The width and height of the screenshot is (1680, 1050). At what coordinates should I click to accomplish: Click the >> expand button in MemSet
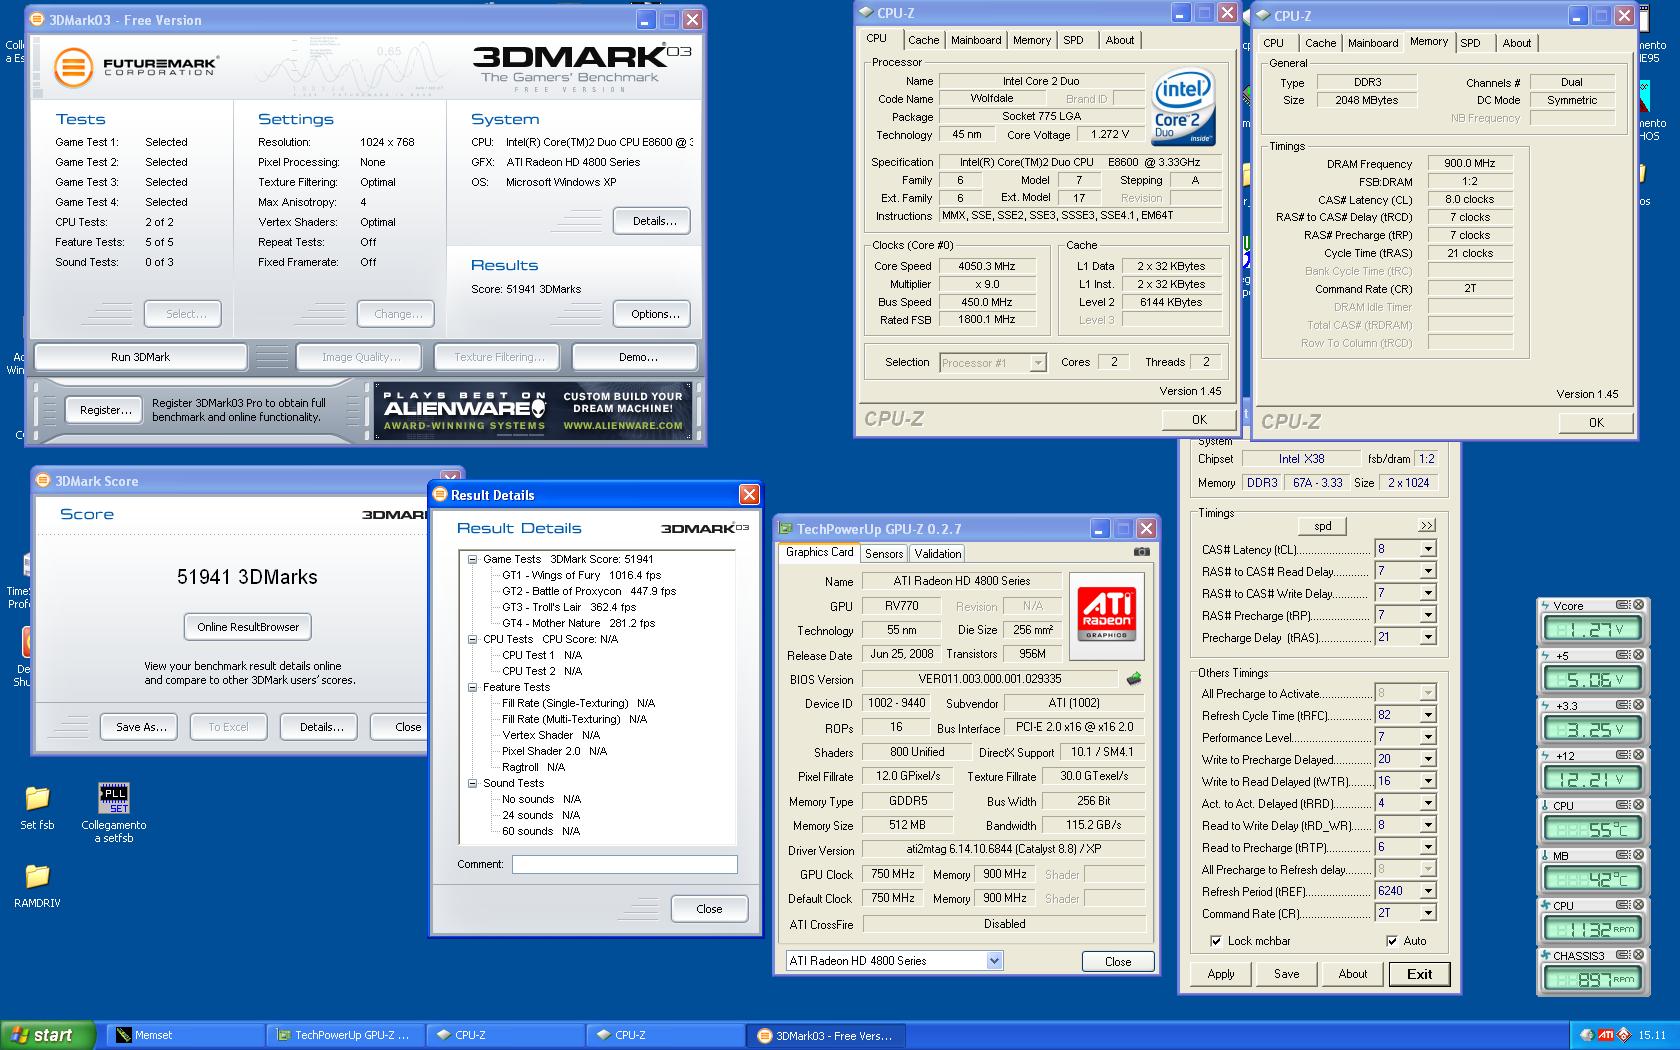click(x=1427, y=525)
